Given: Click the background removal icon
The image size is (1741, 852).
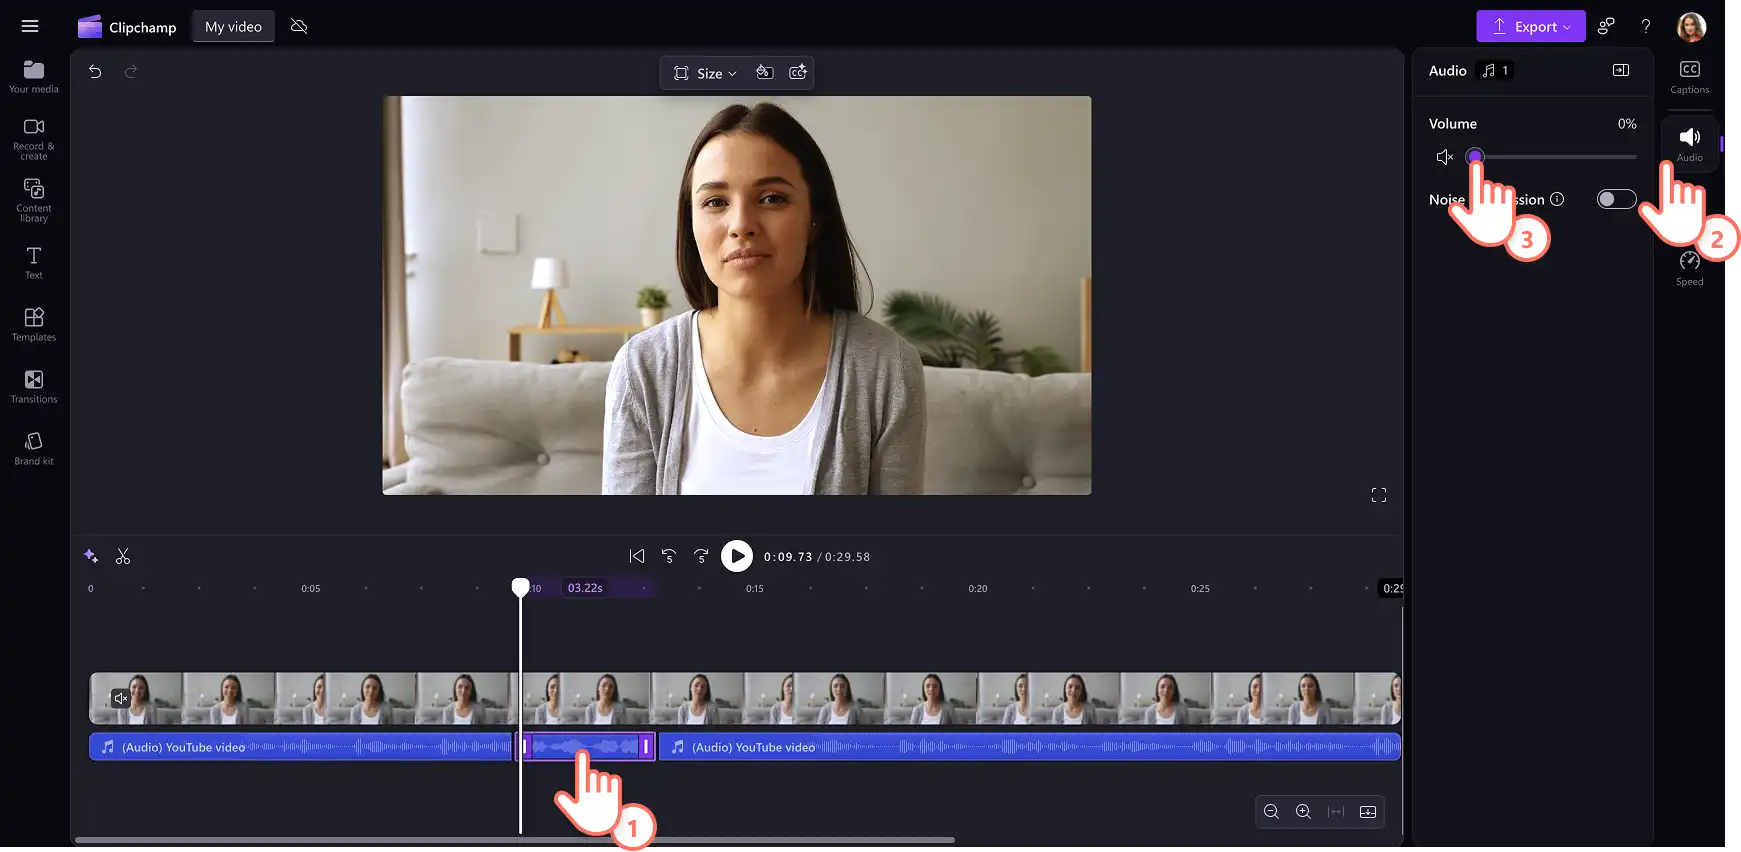Looking at the screenshot, I should pyautogui.click(x=765, y=73).
